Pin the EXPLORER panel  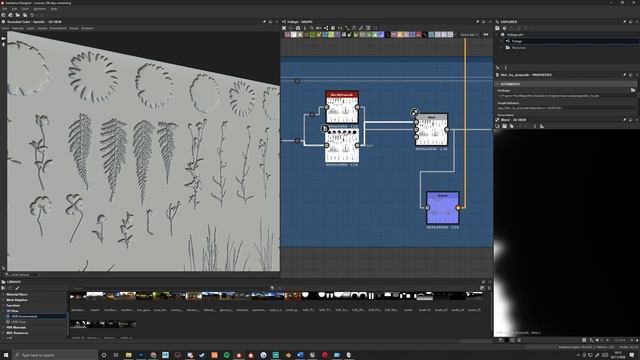pyautogui.click(x=625, y=22)
